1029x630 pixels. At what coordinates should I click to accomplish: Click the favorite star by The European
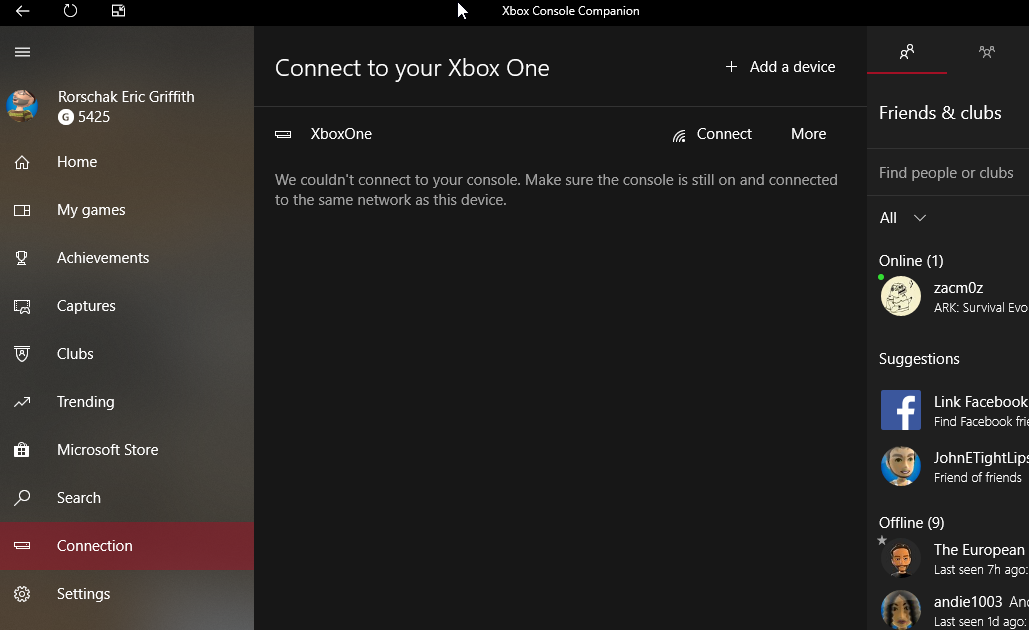882,540
